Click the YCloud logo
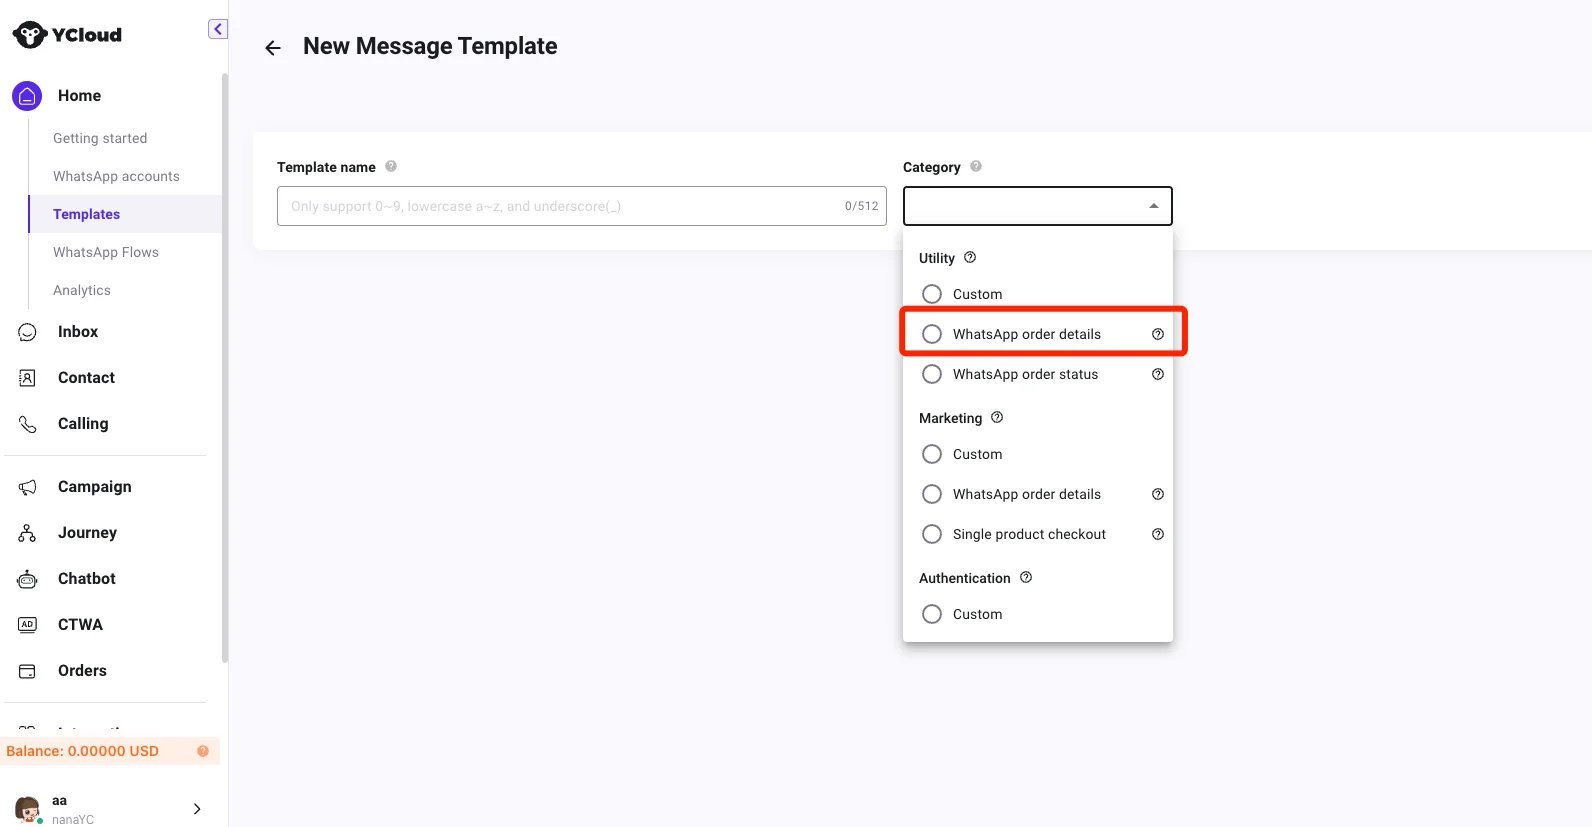Screen dimensions: 1592x827 (67, 35)
